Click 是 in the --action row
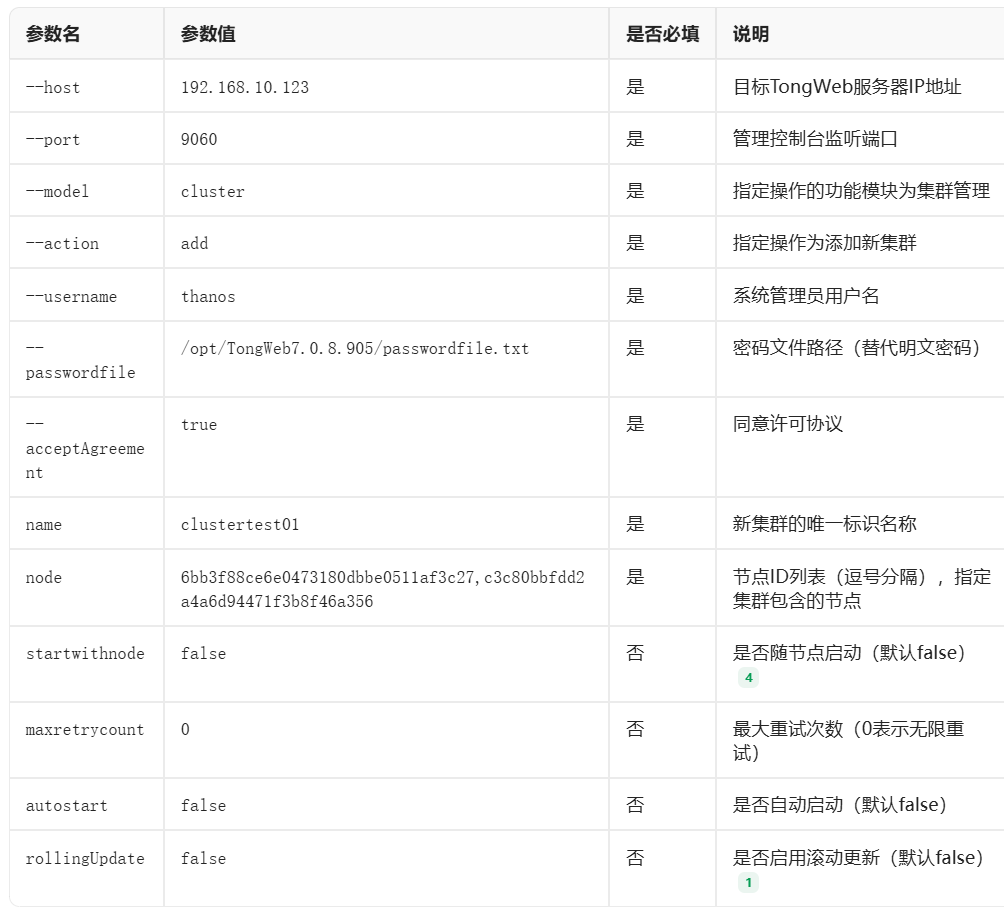This screenshot has width=1004, height=917. [635, 243]
